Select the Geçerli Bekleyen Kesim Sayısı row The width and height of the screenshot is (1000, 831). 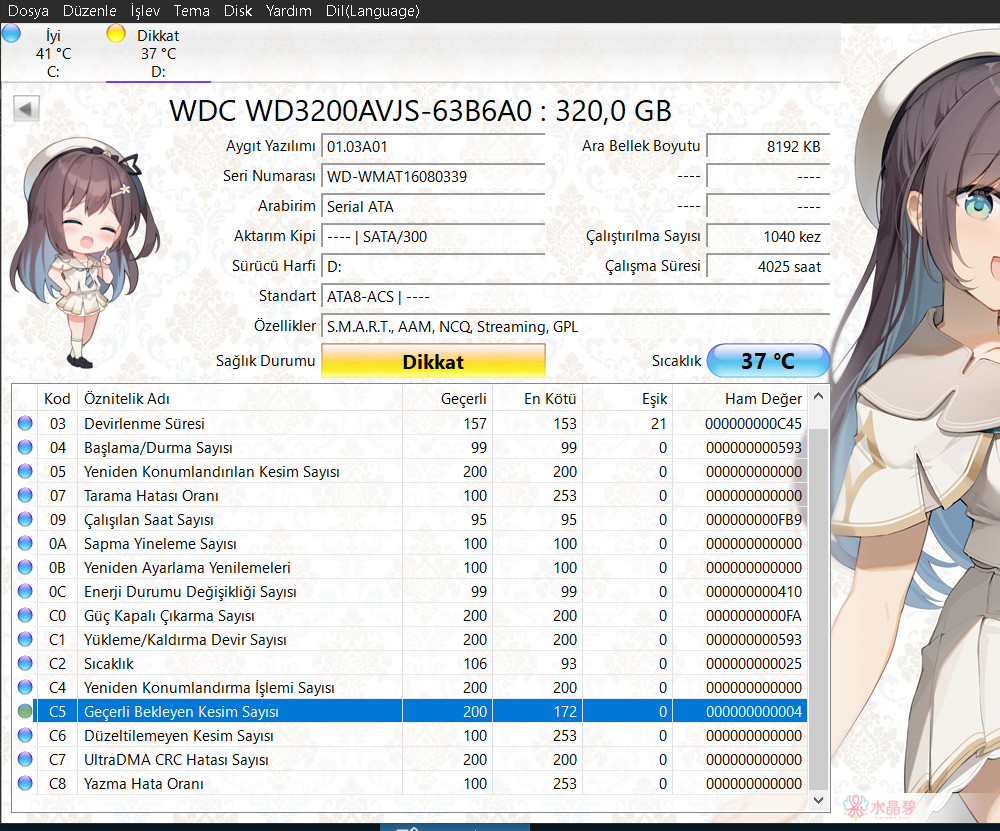(409, 711)
